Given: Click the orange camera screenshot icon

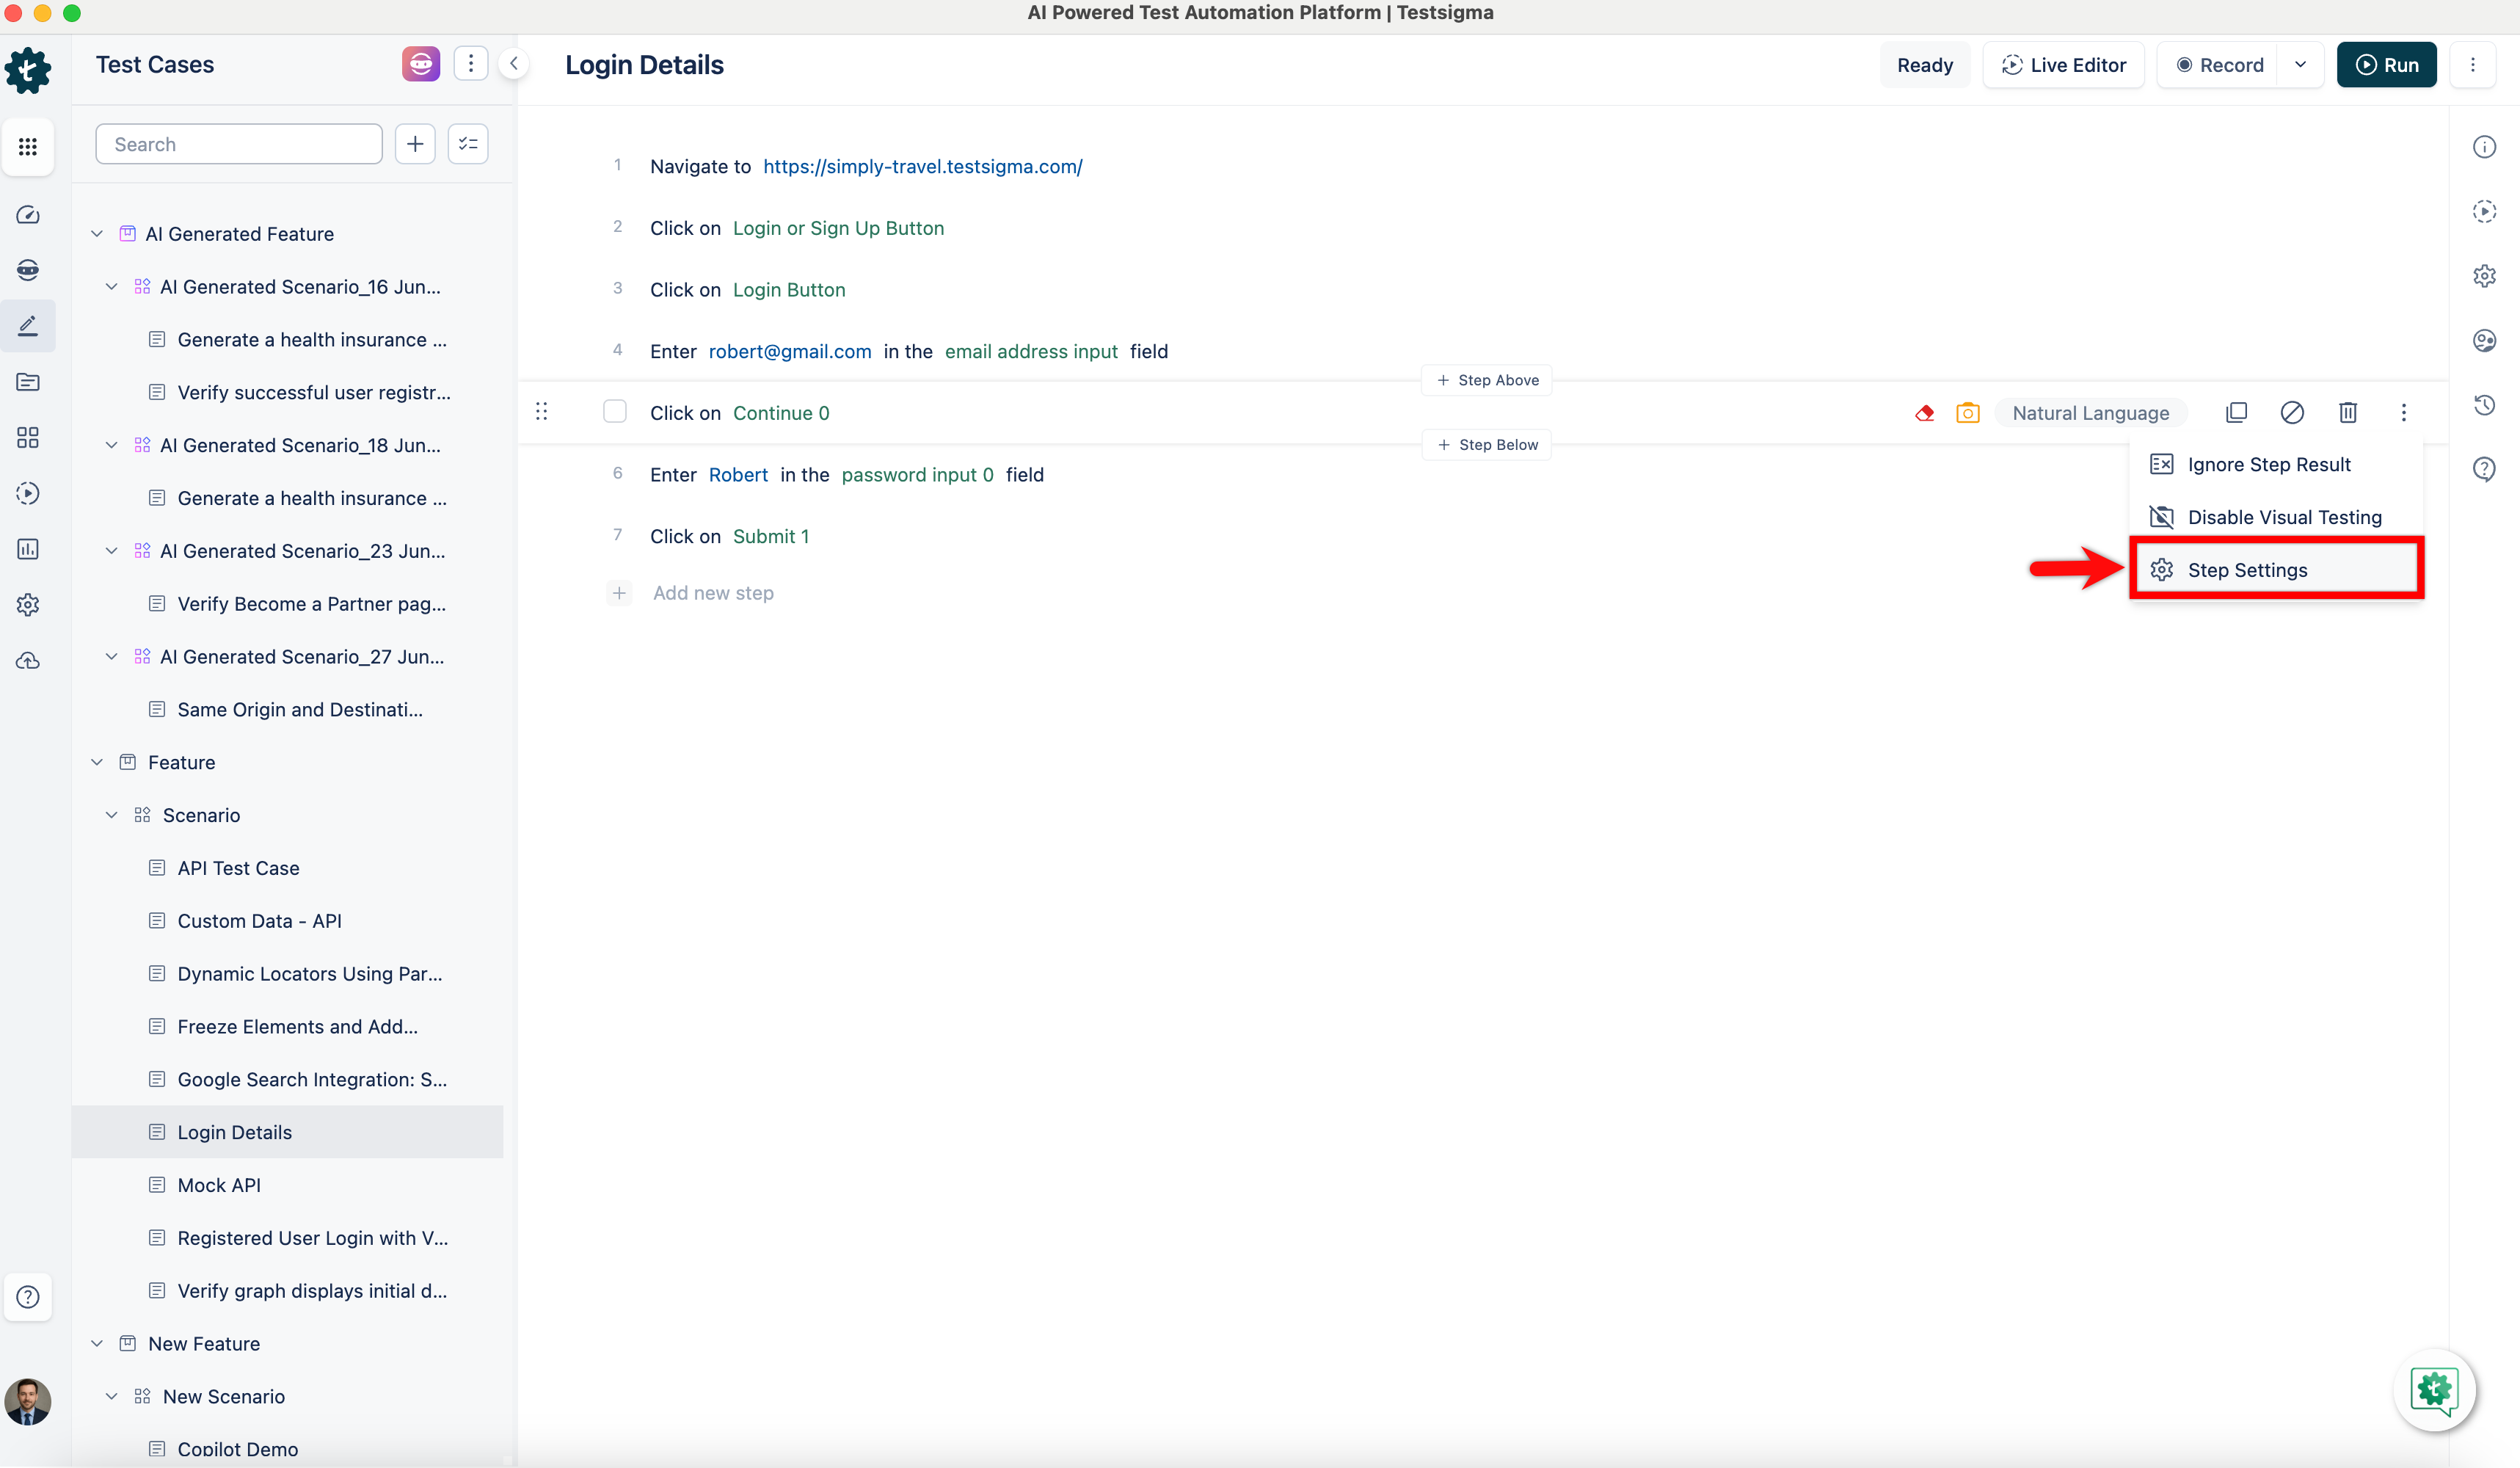Looking at the screenshot, I should pos(1967,413).
